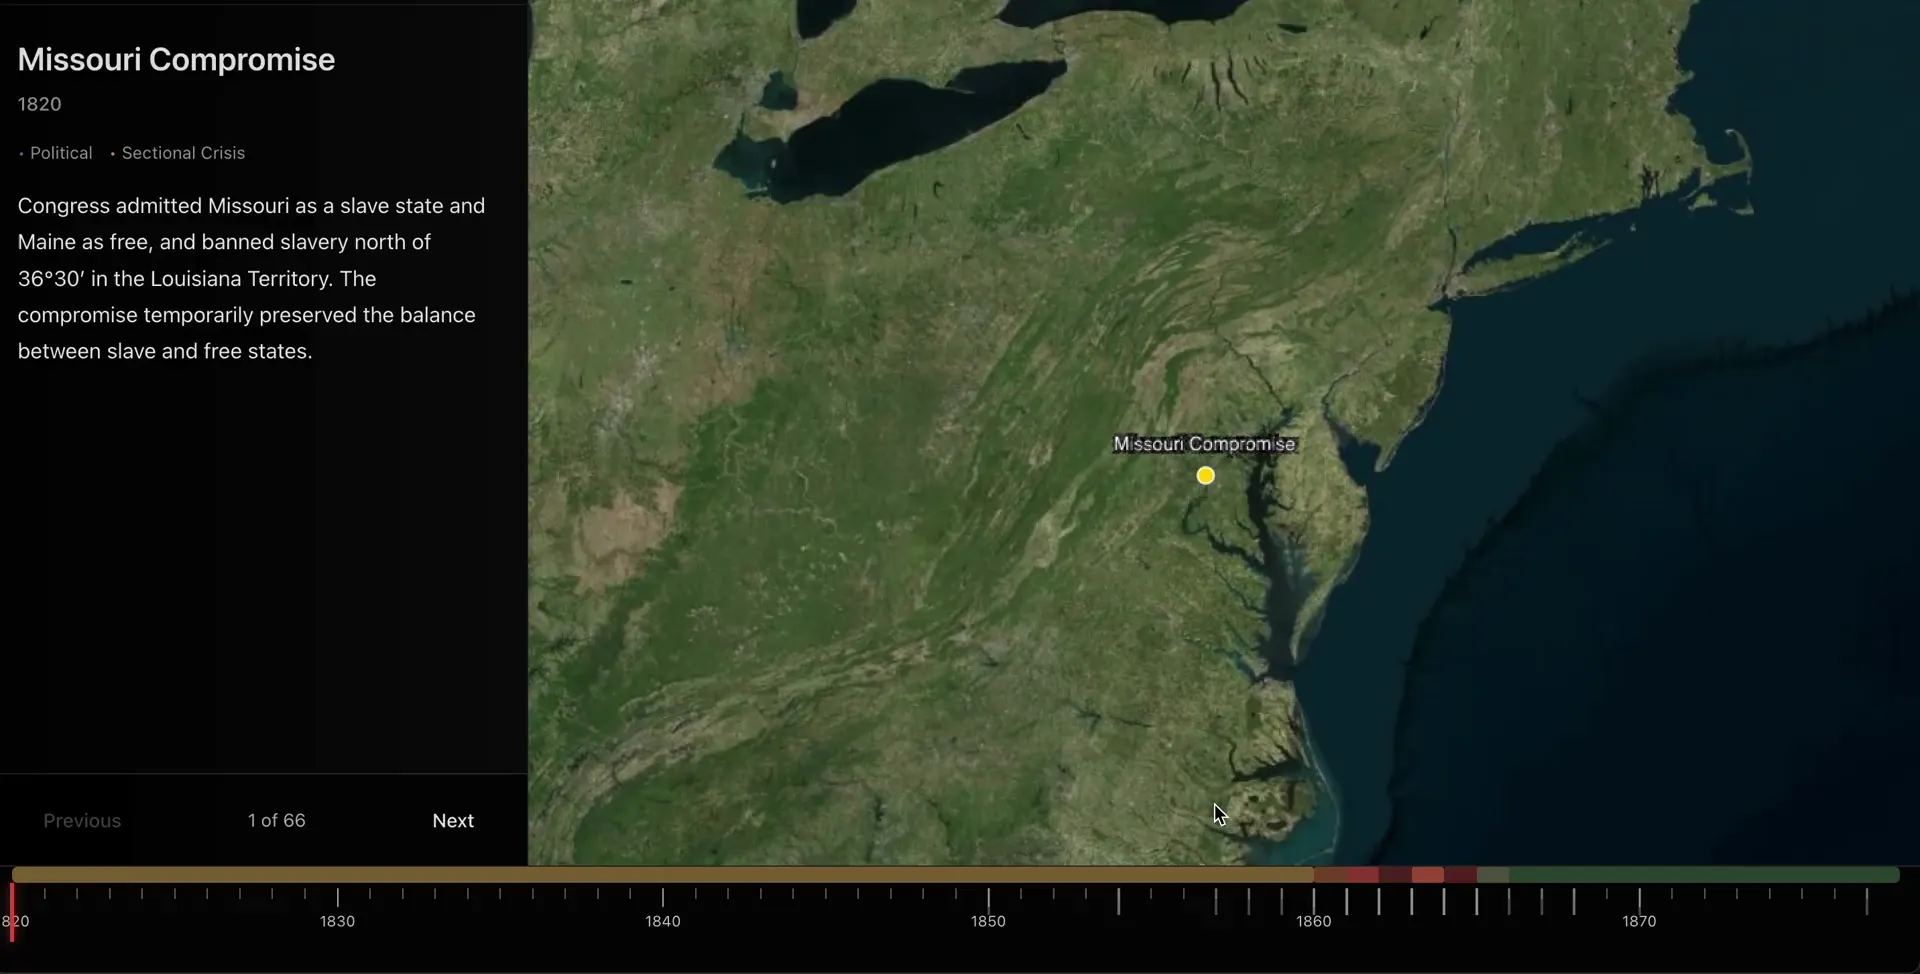Screen dimensions: 1920x974
Task: Click the yellow Missouri Compromise map marker
Action: [x=1205, y=476]
